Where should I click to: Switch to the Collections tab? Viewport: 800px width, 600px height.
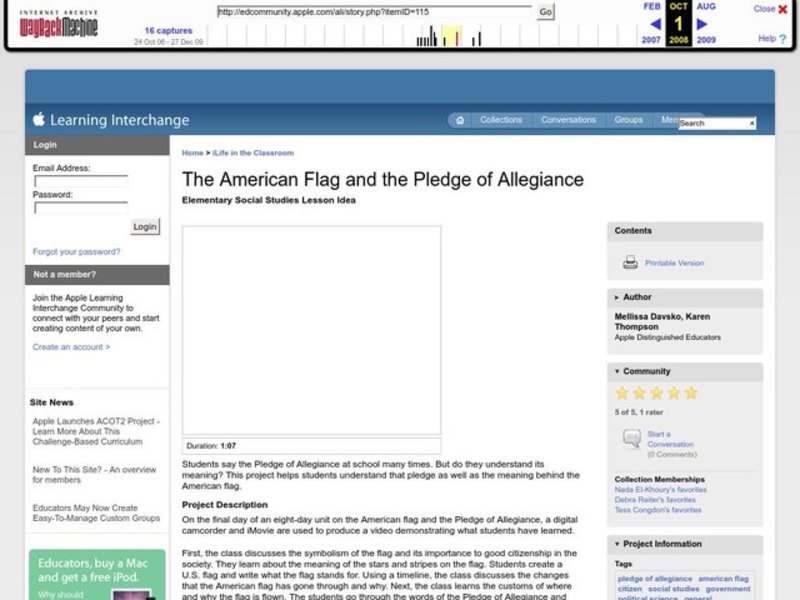(500, 119)
